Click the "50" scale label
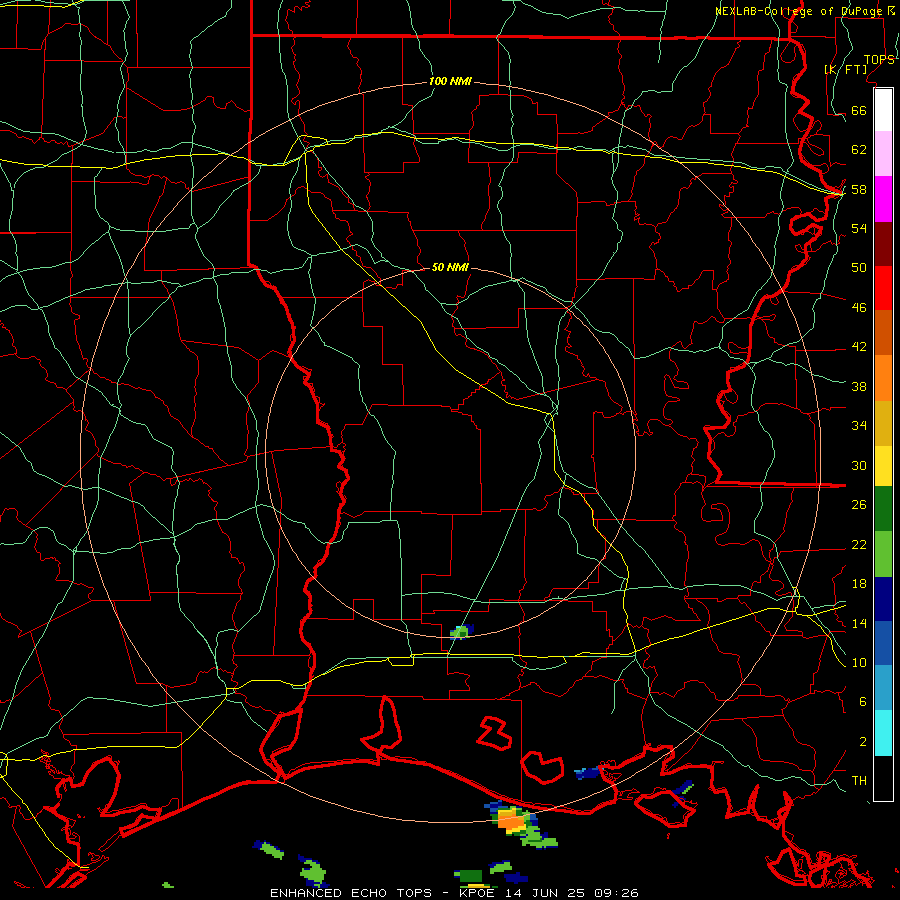Viewport: 900px width, 900px height. point(859,267)
